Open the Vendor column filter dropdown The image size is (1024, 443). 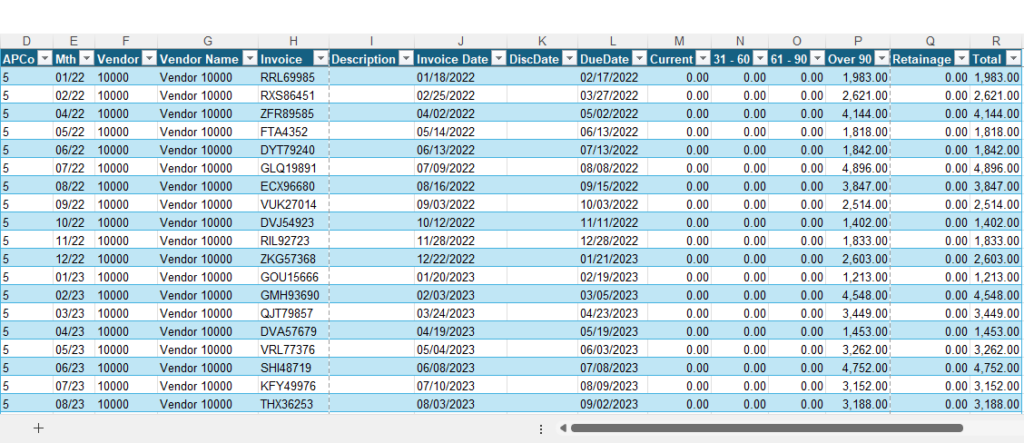[x=150, y=59]
